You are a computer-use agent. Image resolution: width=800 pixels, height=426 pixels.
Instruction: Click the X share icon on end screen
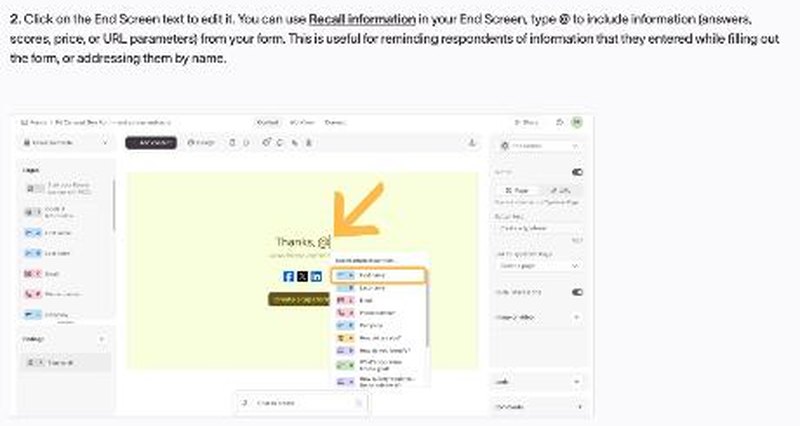(302, 276)
